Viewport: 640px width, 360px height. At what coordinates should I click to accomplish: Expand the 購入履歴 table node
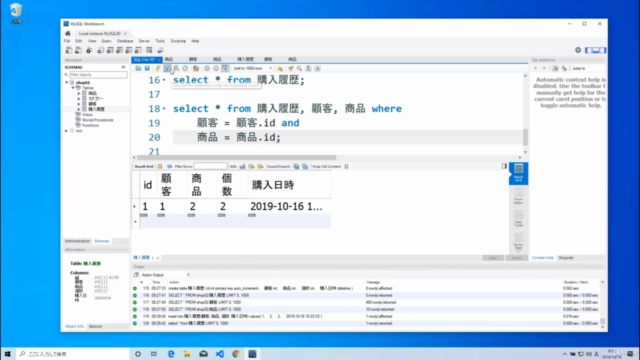pos(79,109)
